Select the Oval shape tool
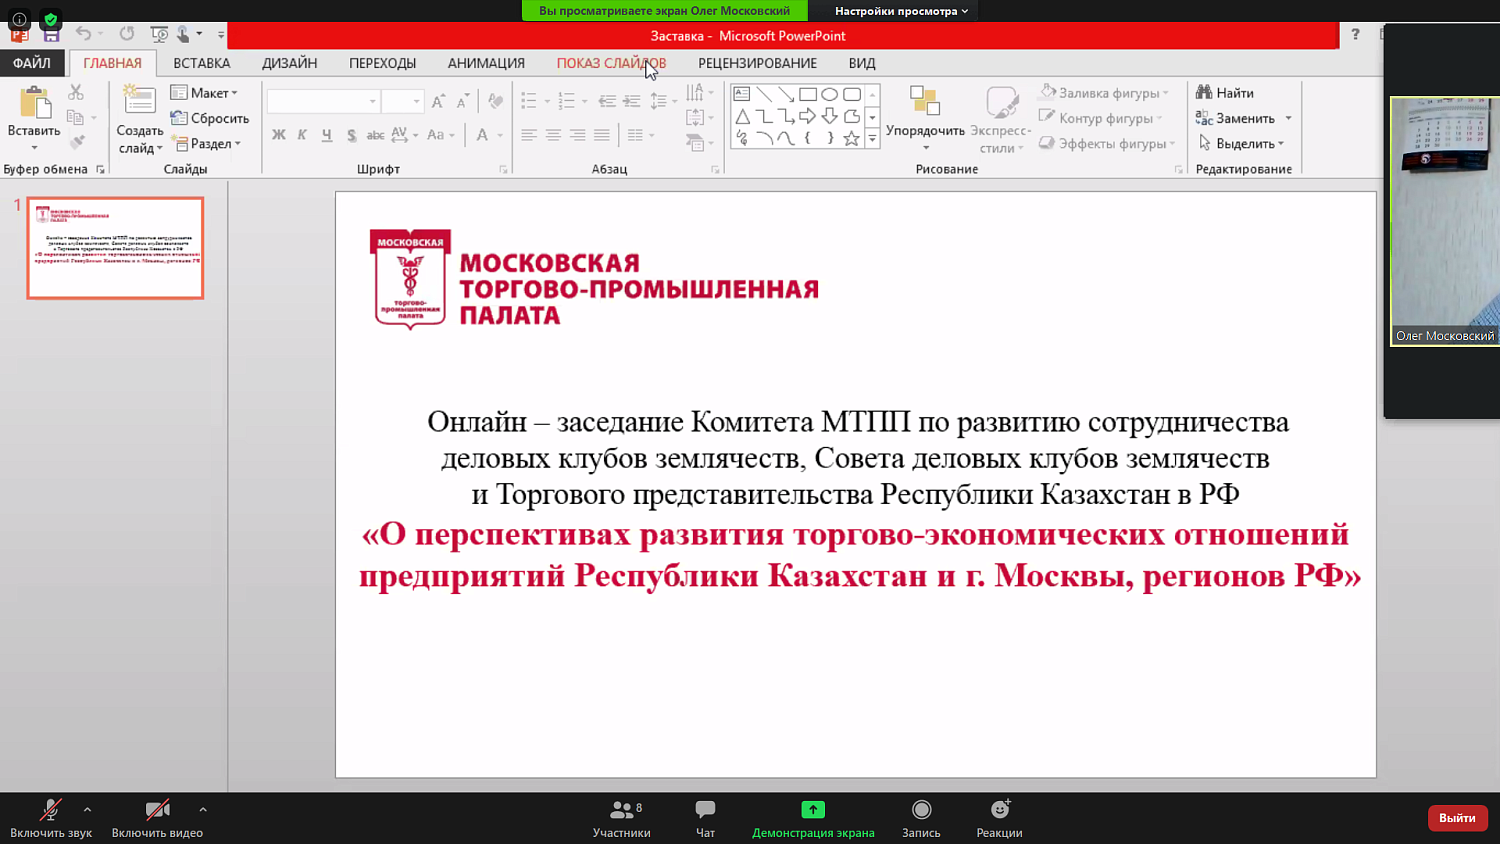 (x=829, y=93)
